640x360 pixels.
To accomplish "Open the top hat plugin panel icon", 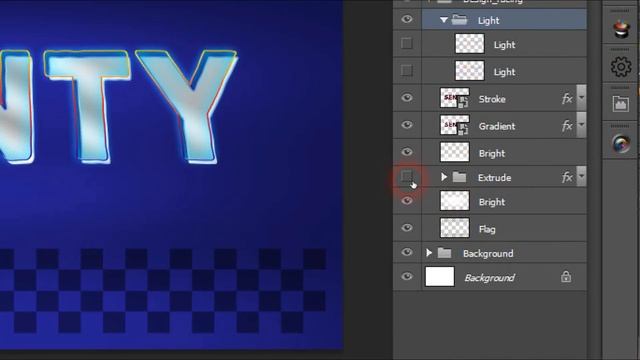I will 621,29.
